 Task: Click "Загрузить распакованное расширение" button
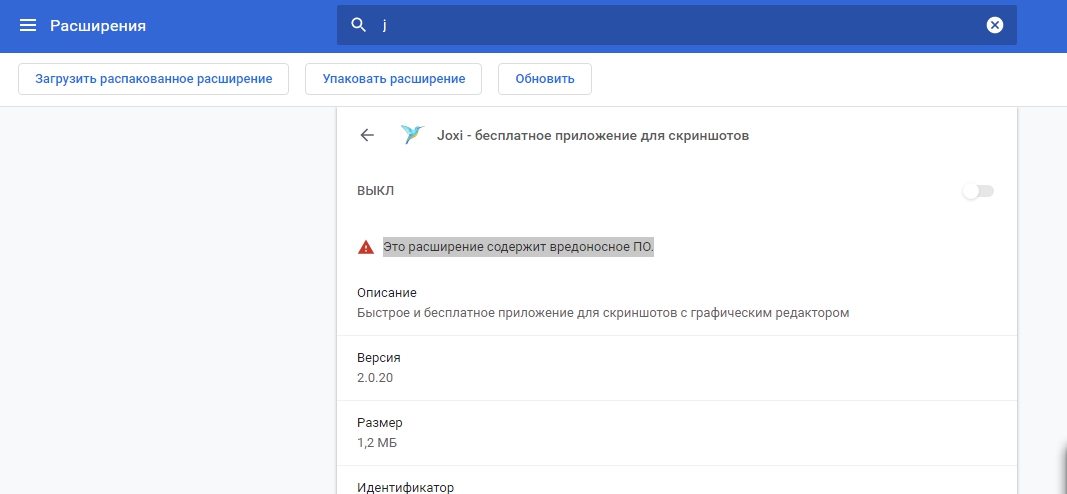154,79
